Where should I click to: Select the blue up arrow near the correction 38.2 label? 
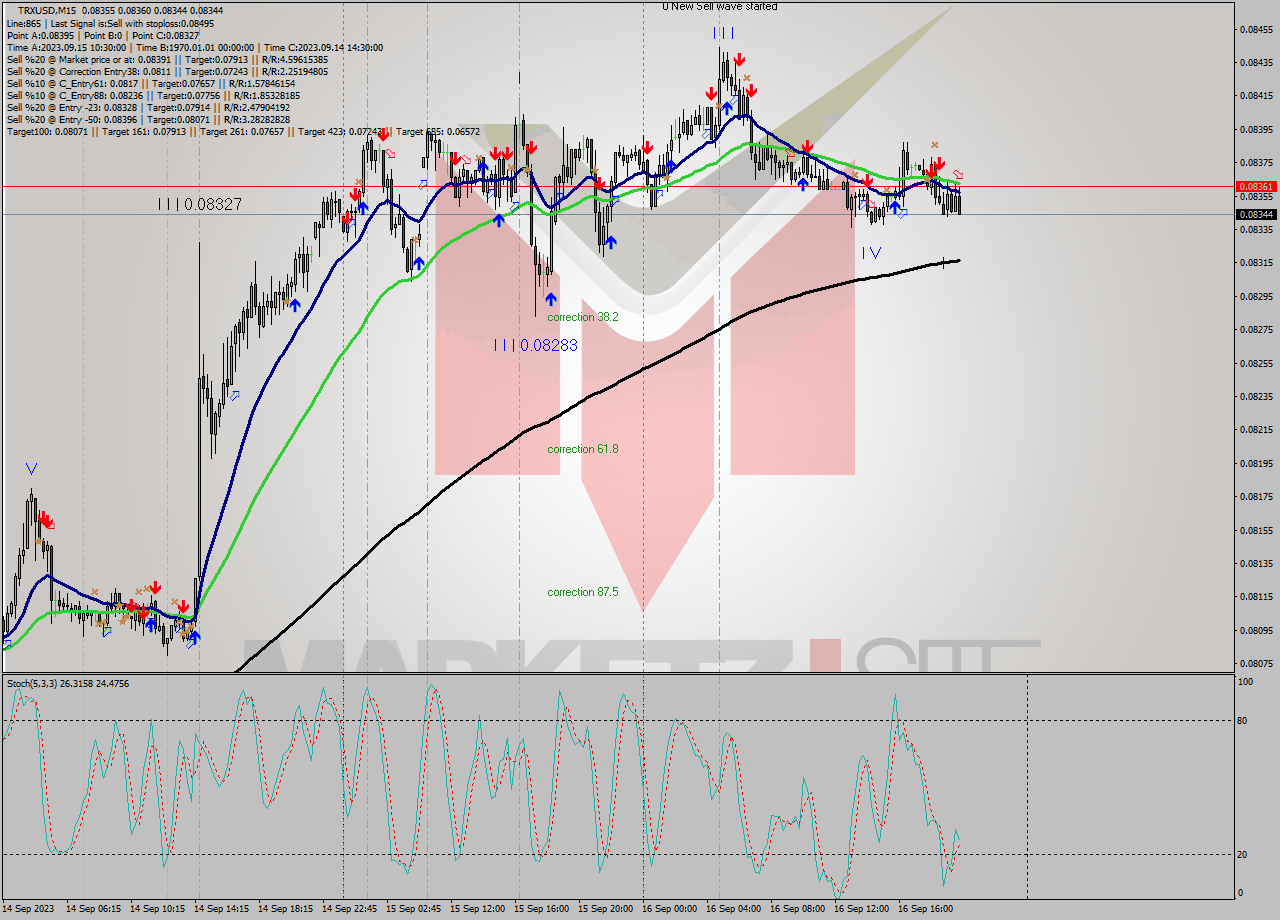[551, 297]
